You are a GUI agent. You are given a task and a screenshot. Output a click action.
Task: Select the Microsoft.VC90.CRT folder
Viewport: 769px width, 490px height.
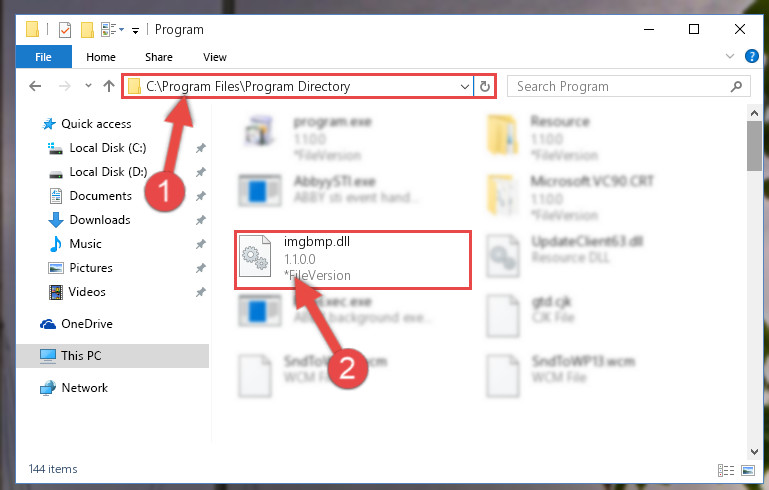[x=571, y=196]
